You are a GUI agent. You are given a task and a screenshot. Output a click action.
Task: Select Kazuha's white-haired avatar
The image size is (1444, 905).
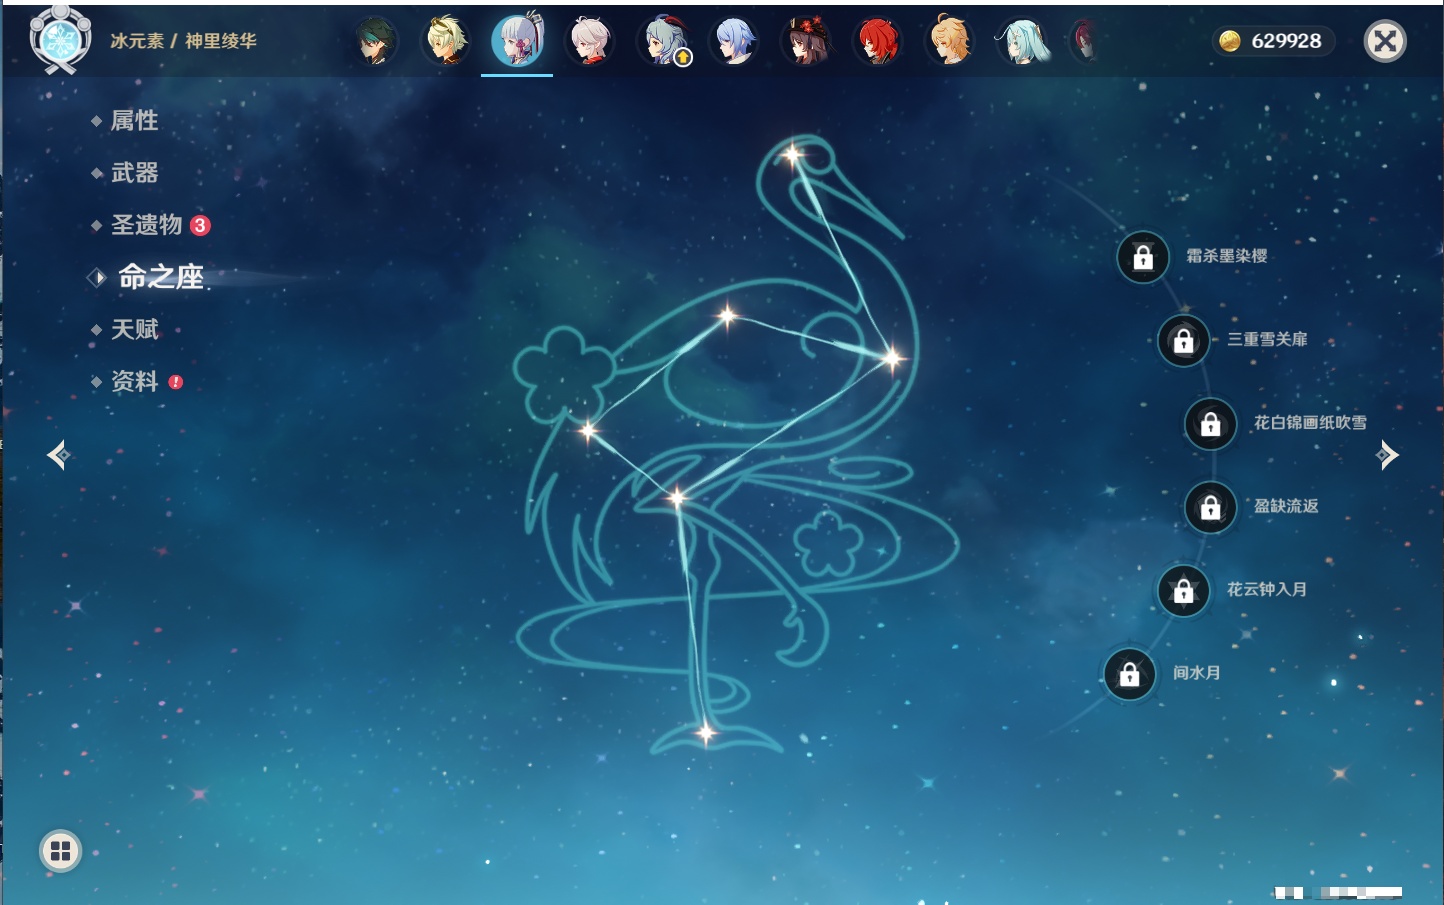pos(590,41)
